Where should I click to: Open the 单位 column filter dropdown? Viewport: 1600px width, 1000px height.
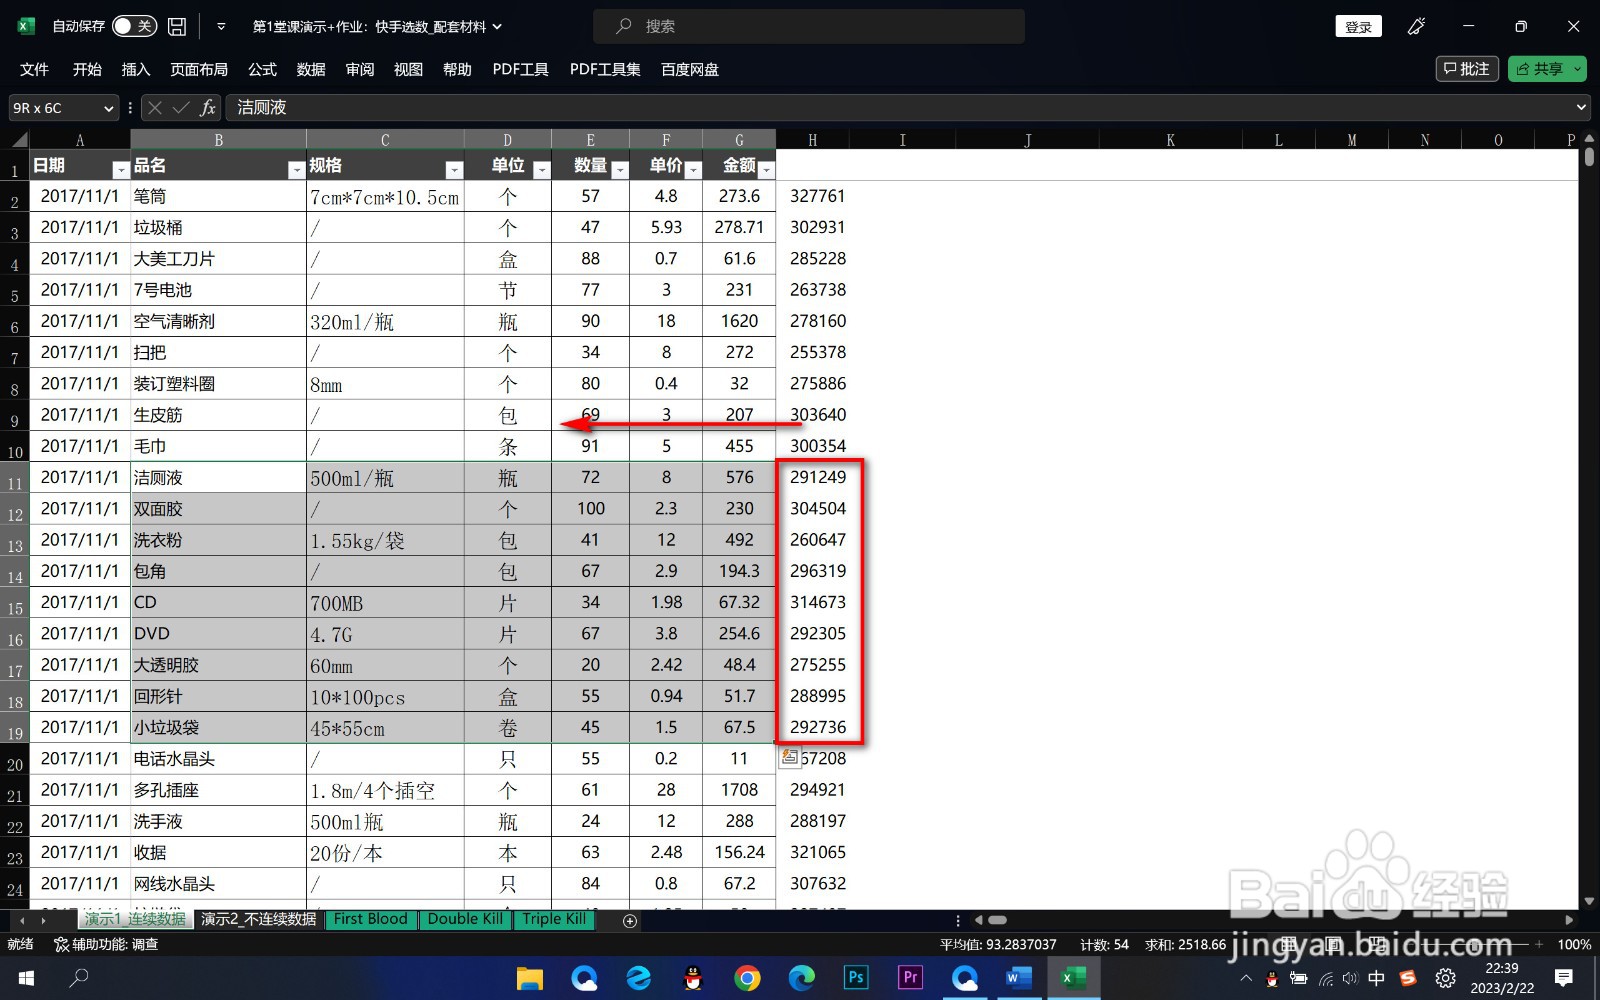pyautogui.click(x=541, y=170)
